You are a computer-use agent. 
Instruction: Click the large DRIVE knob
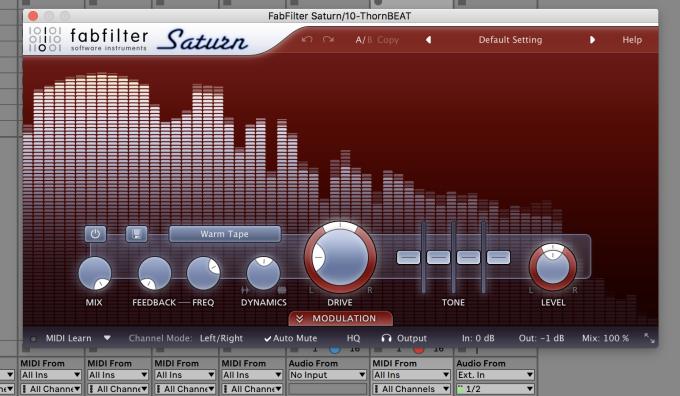point(340,258)
